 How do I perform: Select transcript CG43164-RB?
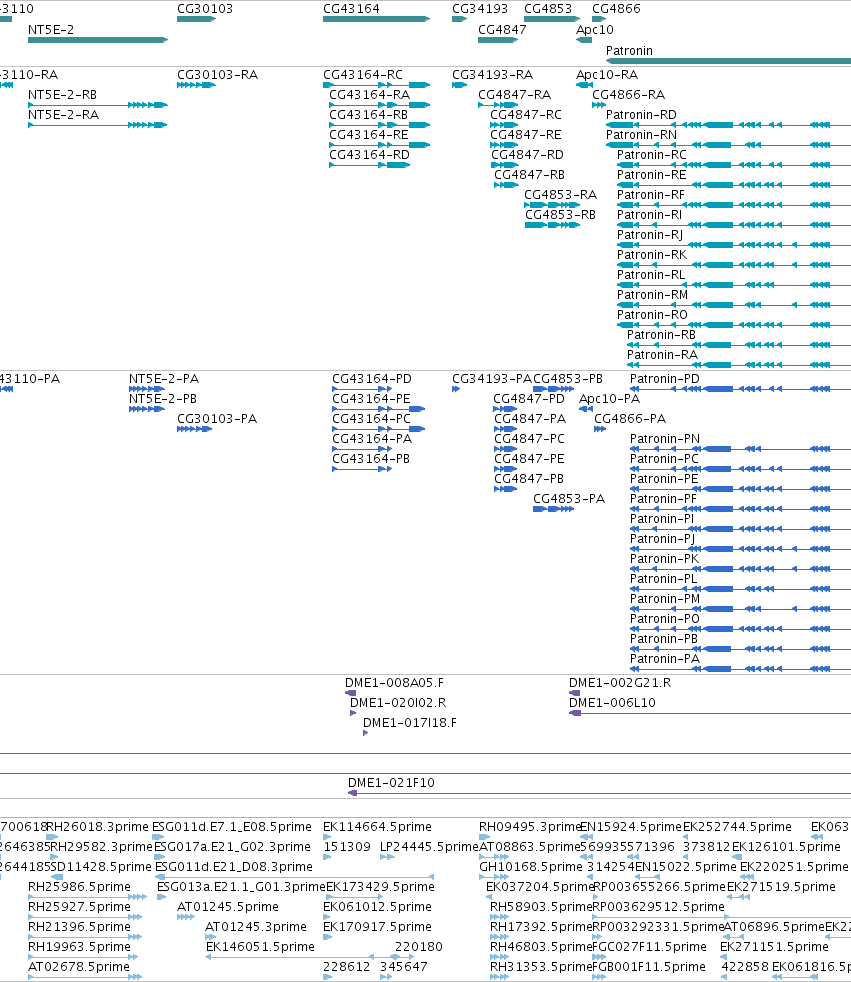click(369, 115)
